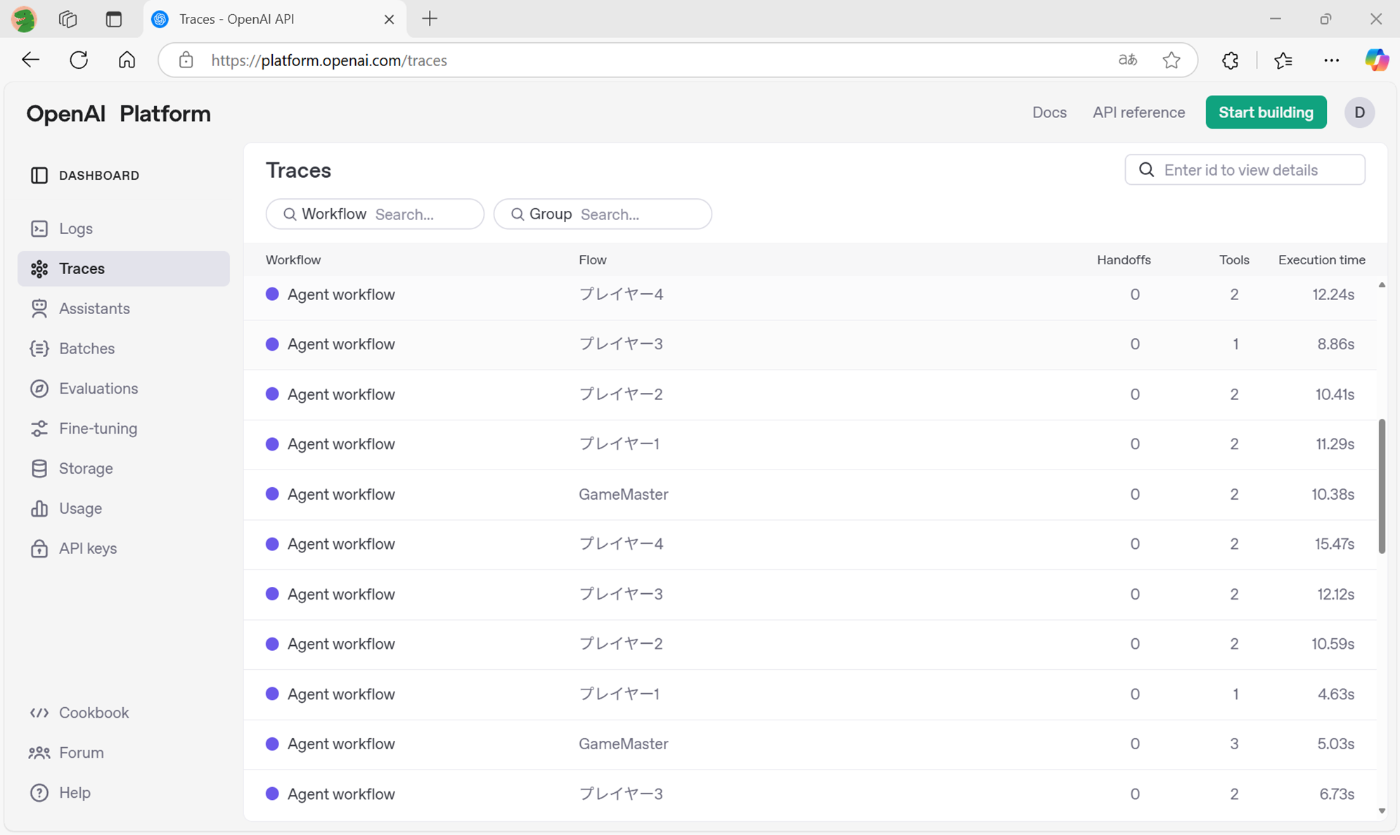Viewport: 1400px width, 835px height.
Task: Open the Copilot icon in the toolbar
Action: pos(1377,60)
